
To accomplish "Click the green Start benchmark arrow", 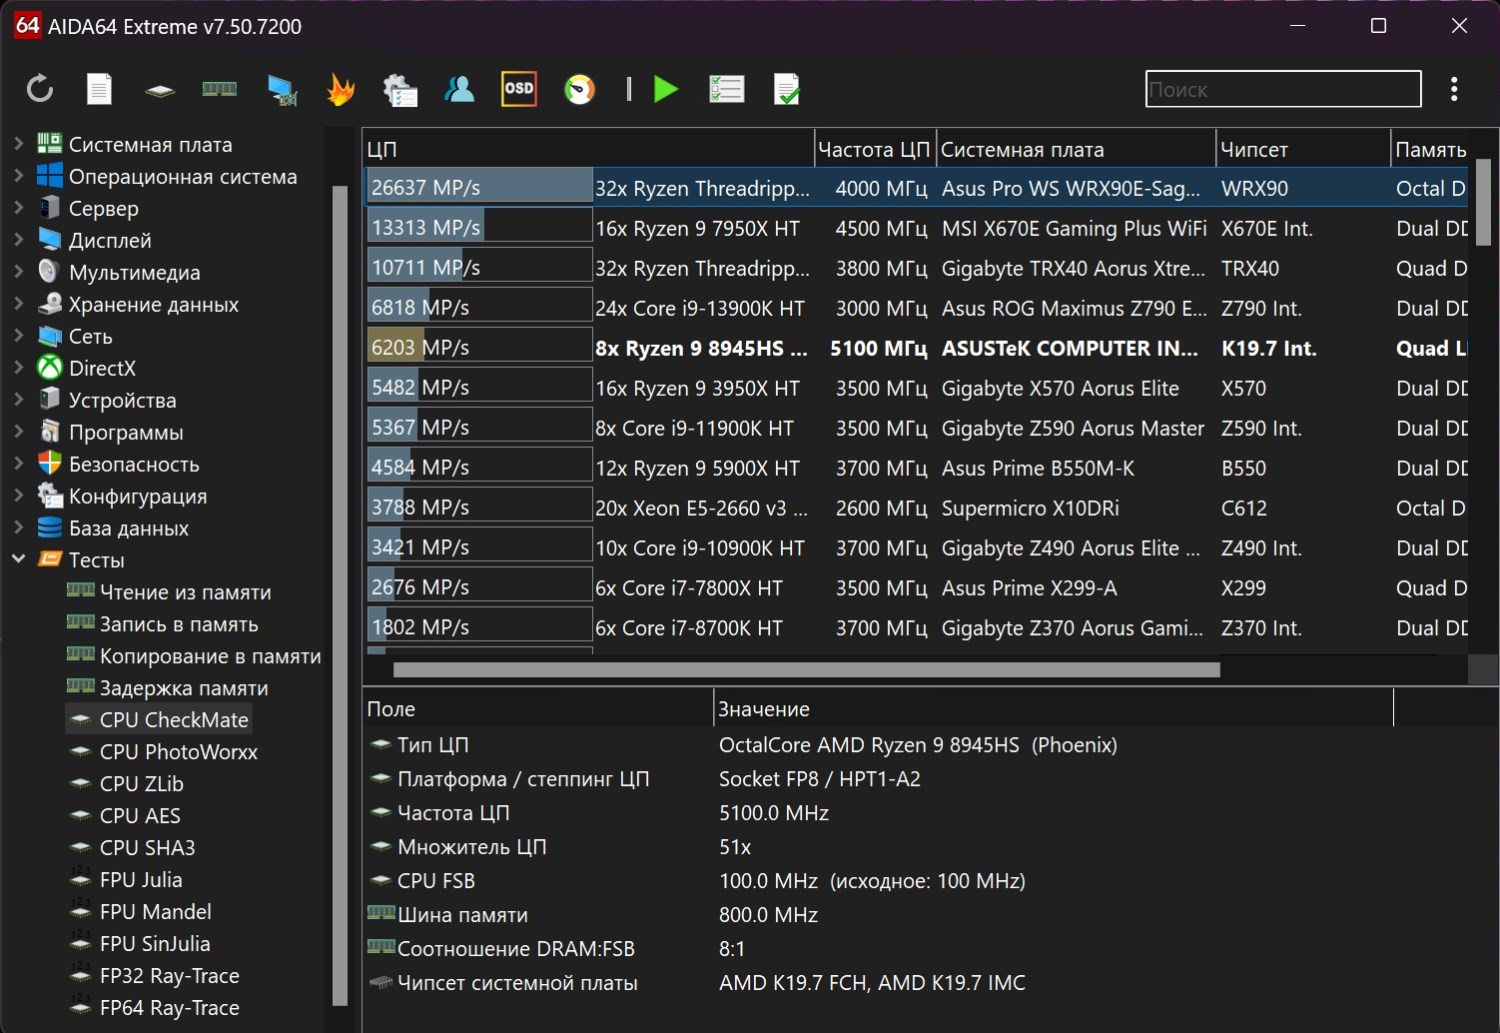I will pyautogui.click(x=666, y=89).
